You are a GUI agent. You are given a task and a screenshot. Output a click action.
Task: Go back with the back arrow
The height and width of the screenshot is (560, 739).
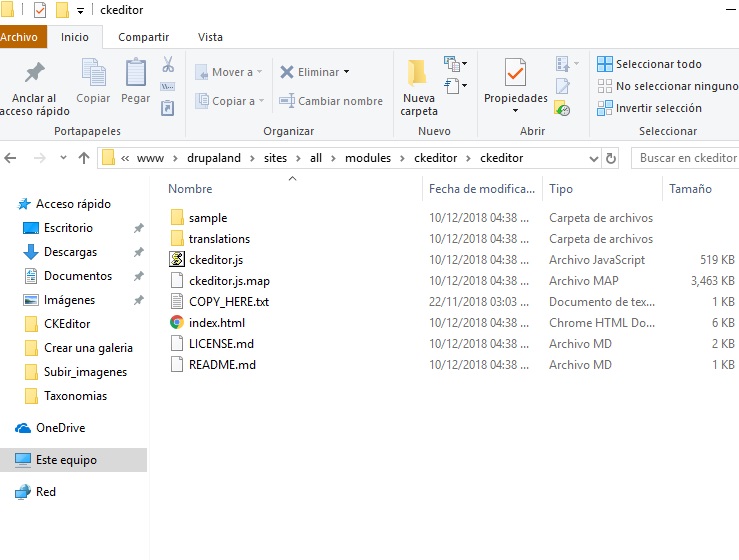tap(10, 158)
